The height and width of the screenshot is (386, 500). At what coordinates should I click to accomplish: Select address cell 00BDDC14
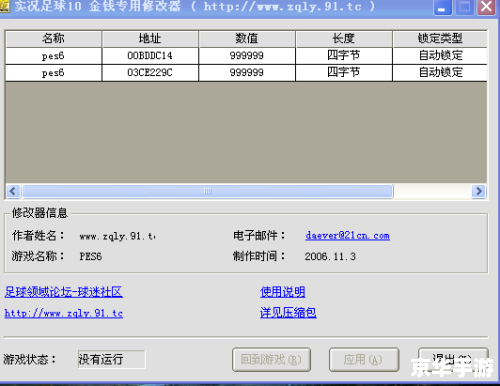[x=150, y=56]
